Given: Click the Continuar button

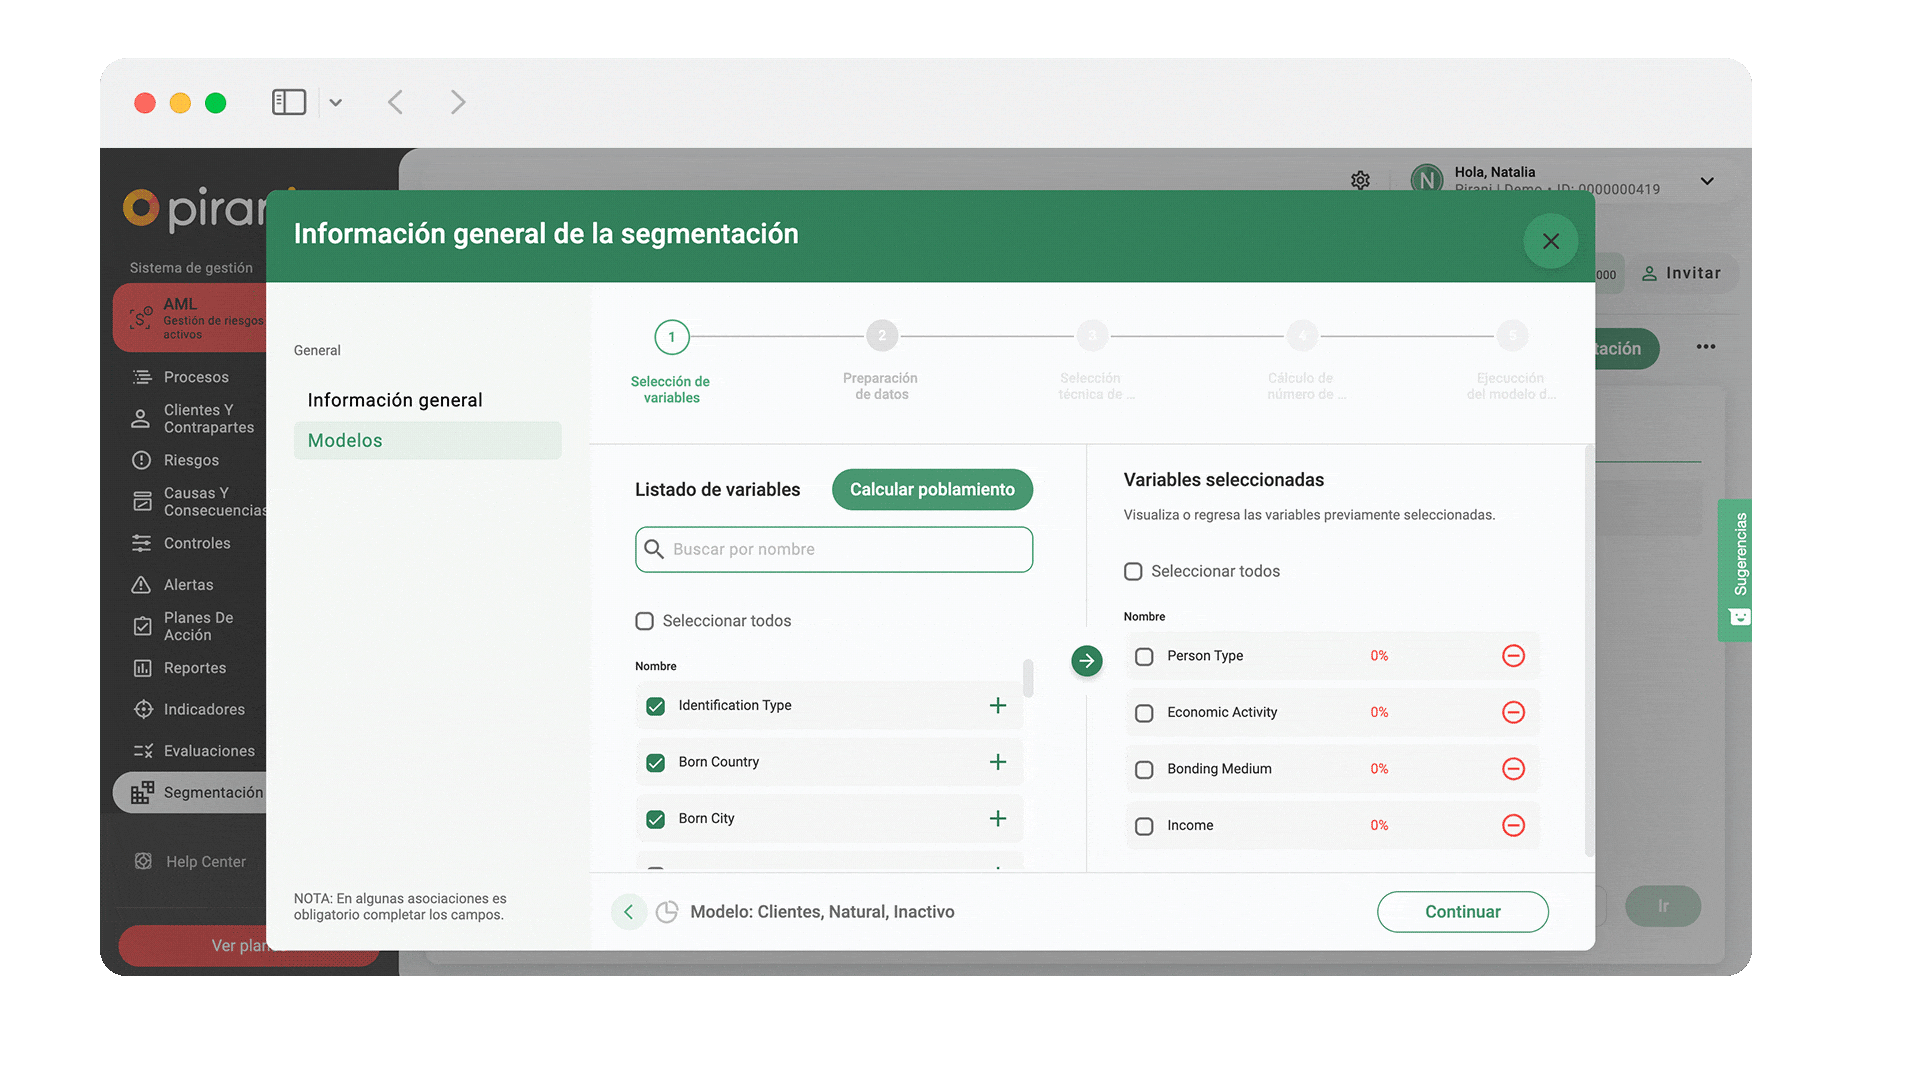Looking at the screenshot, I should point(1462,912).
